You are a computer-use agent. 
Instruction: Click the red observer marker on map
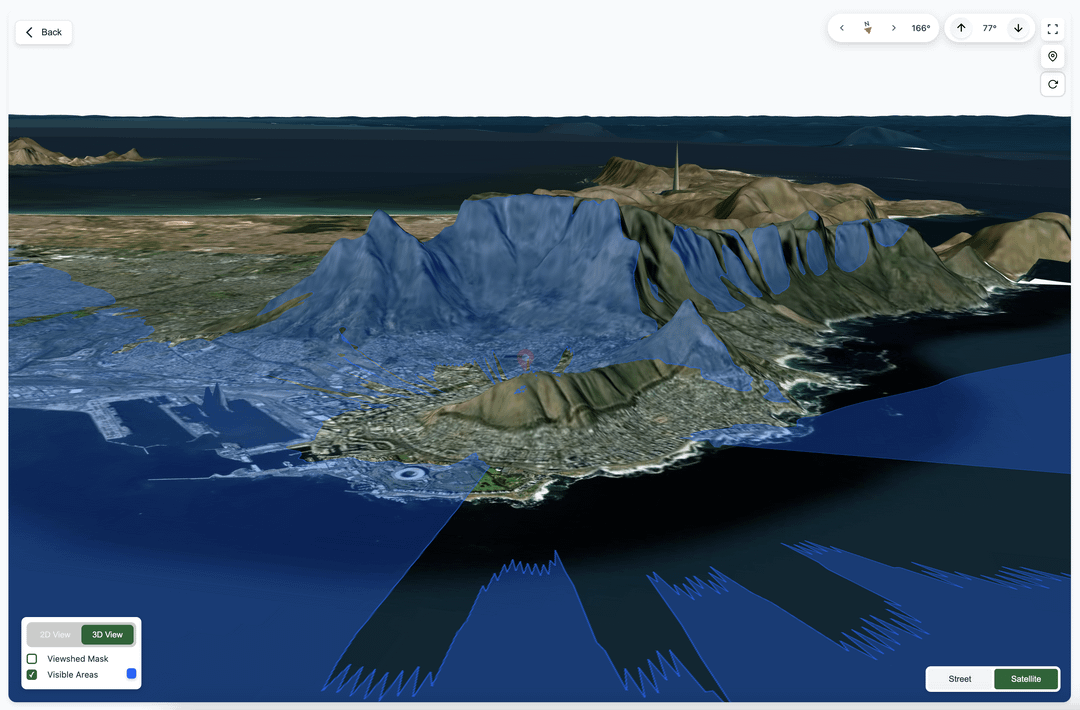(x=525, y=358)
